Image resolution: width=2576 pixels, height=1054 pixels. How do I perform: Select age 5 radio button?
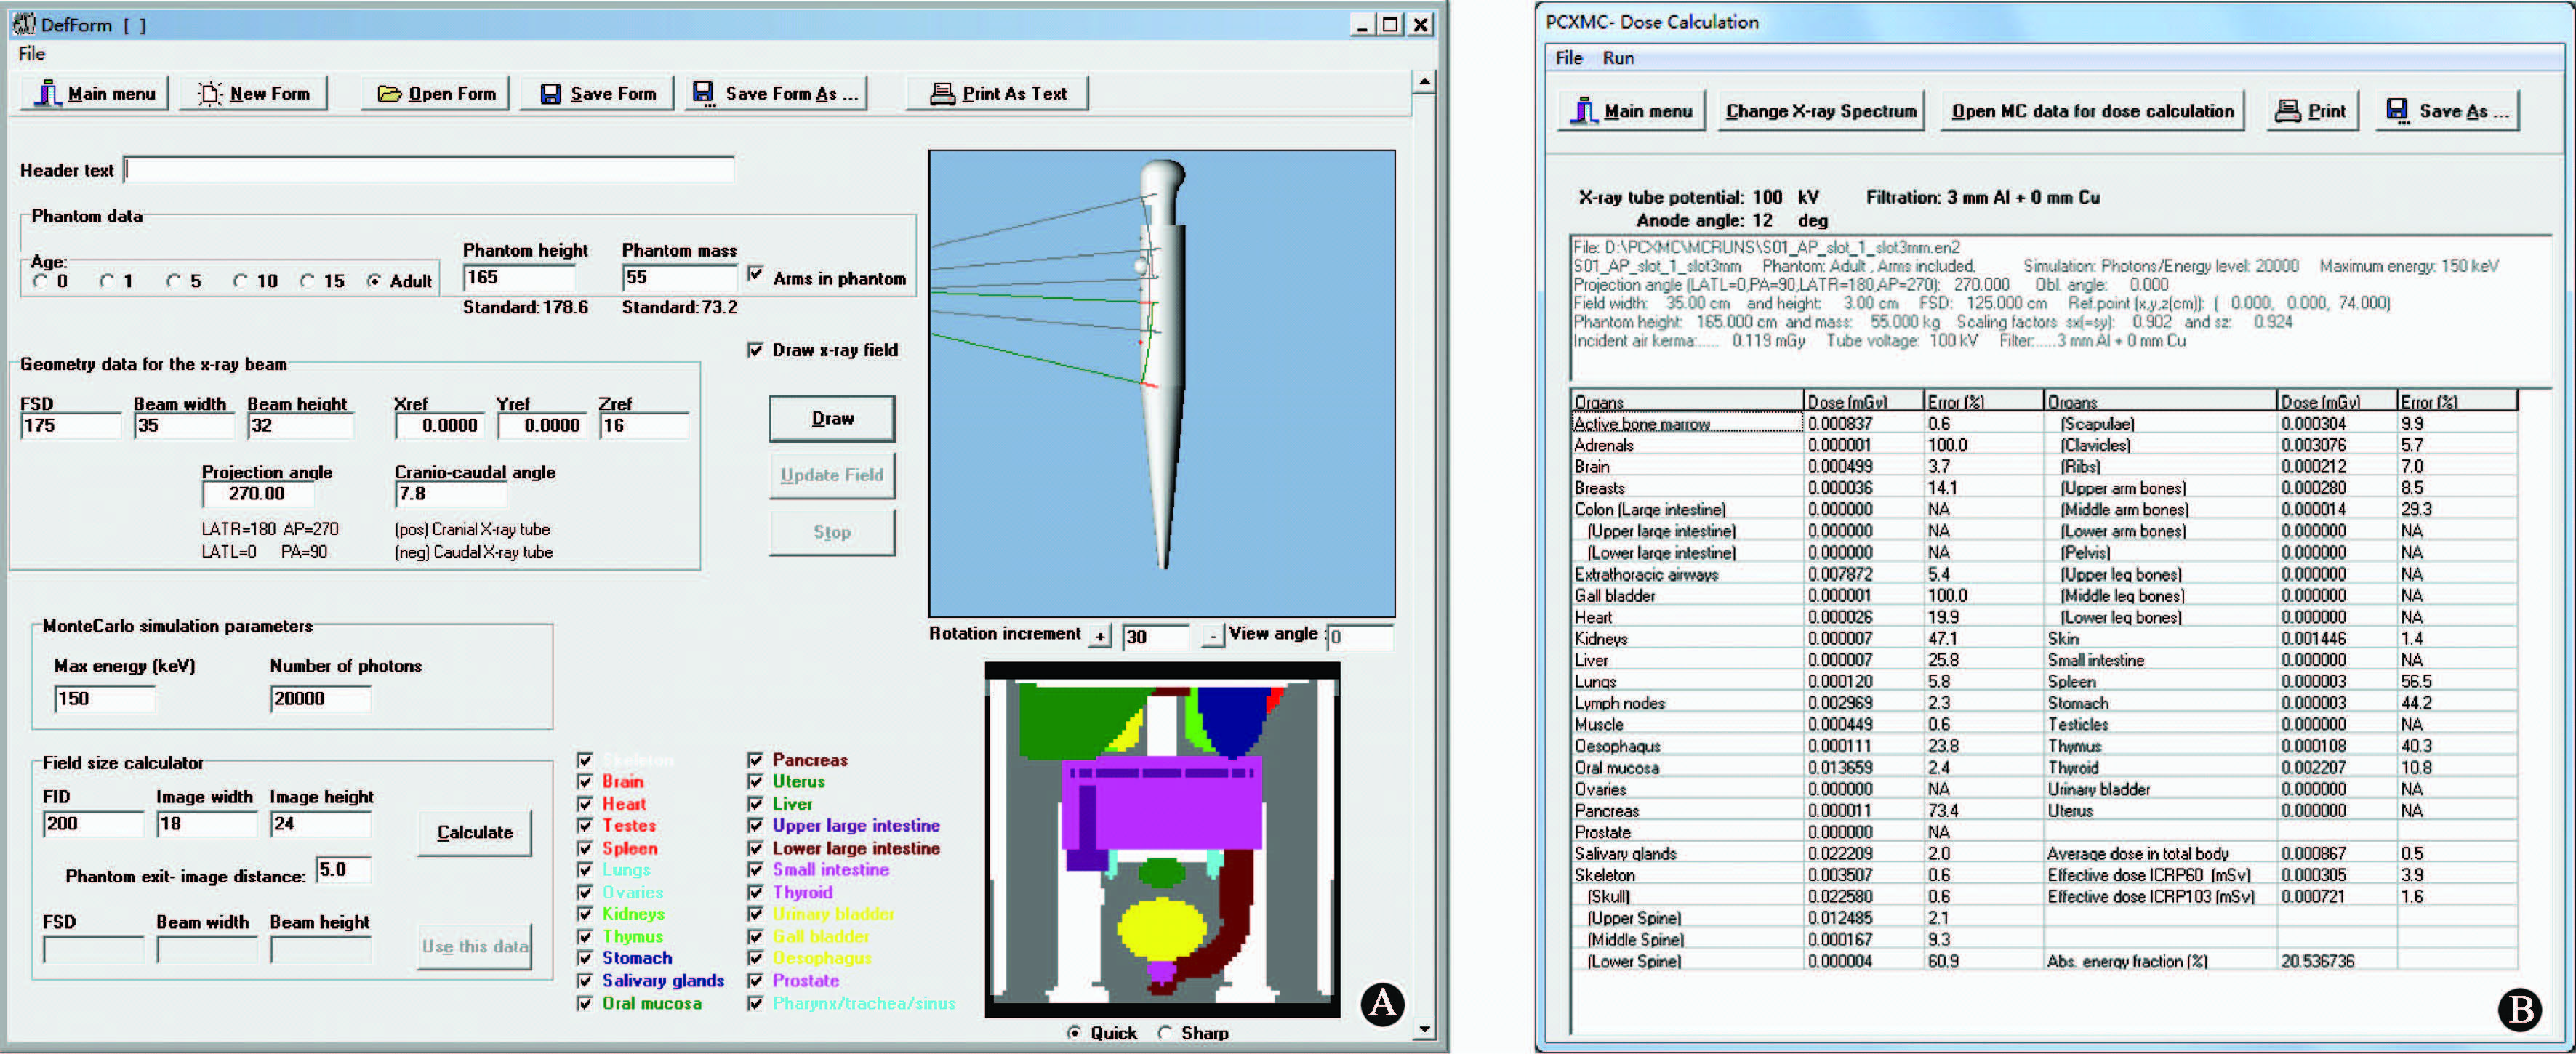tap(173, 282)
